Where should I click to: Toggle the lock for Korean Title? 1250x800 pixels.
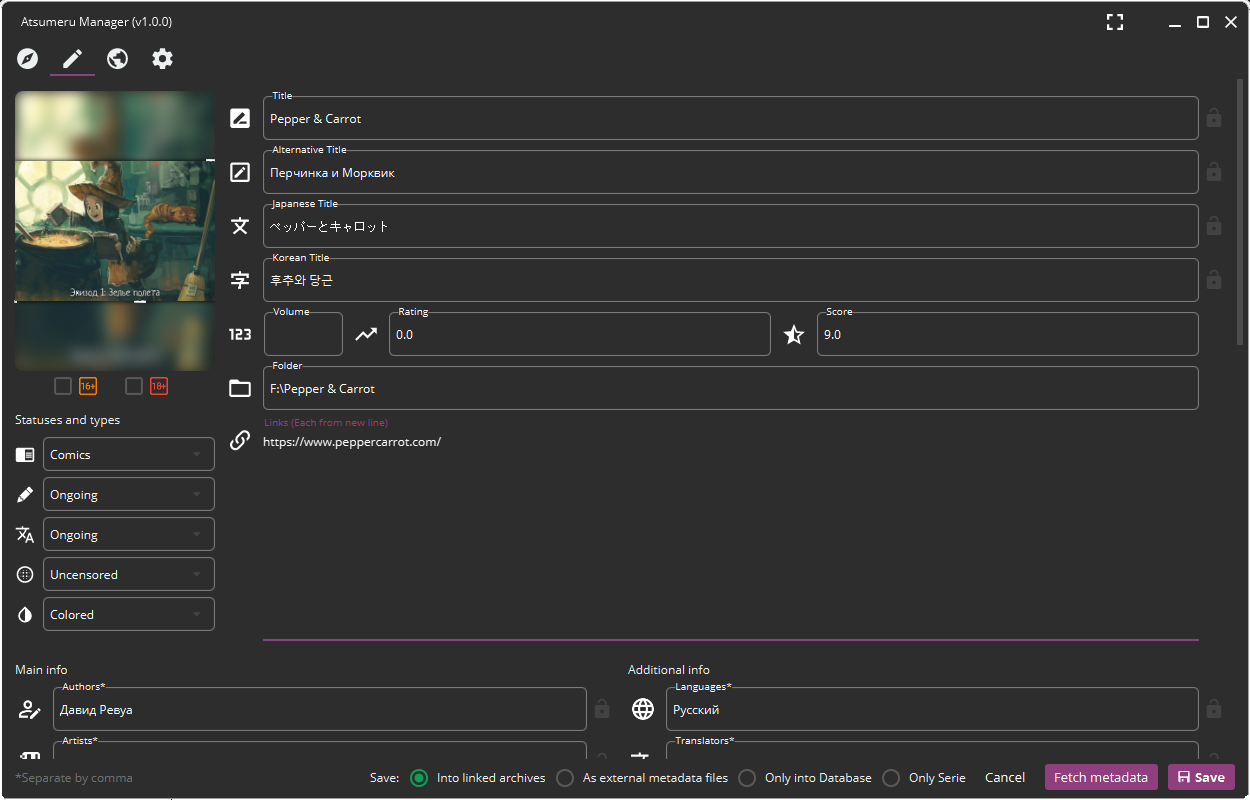(x=1214, y=280)
